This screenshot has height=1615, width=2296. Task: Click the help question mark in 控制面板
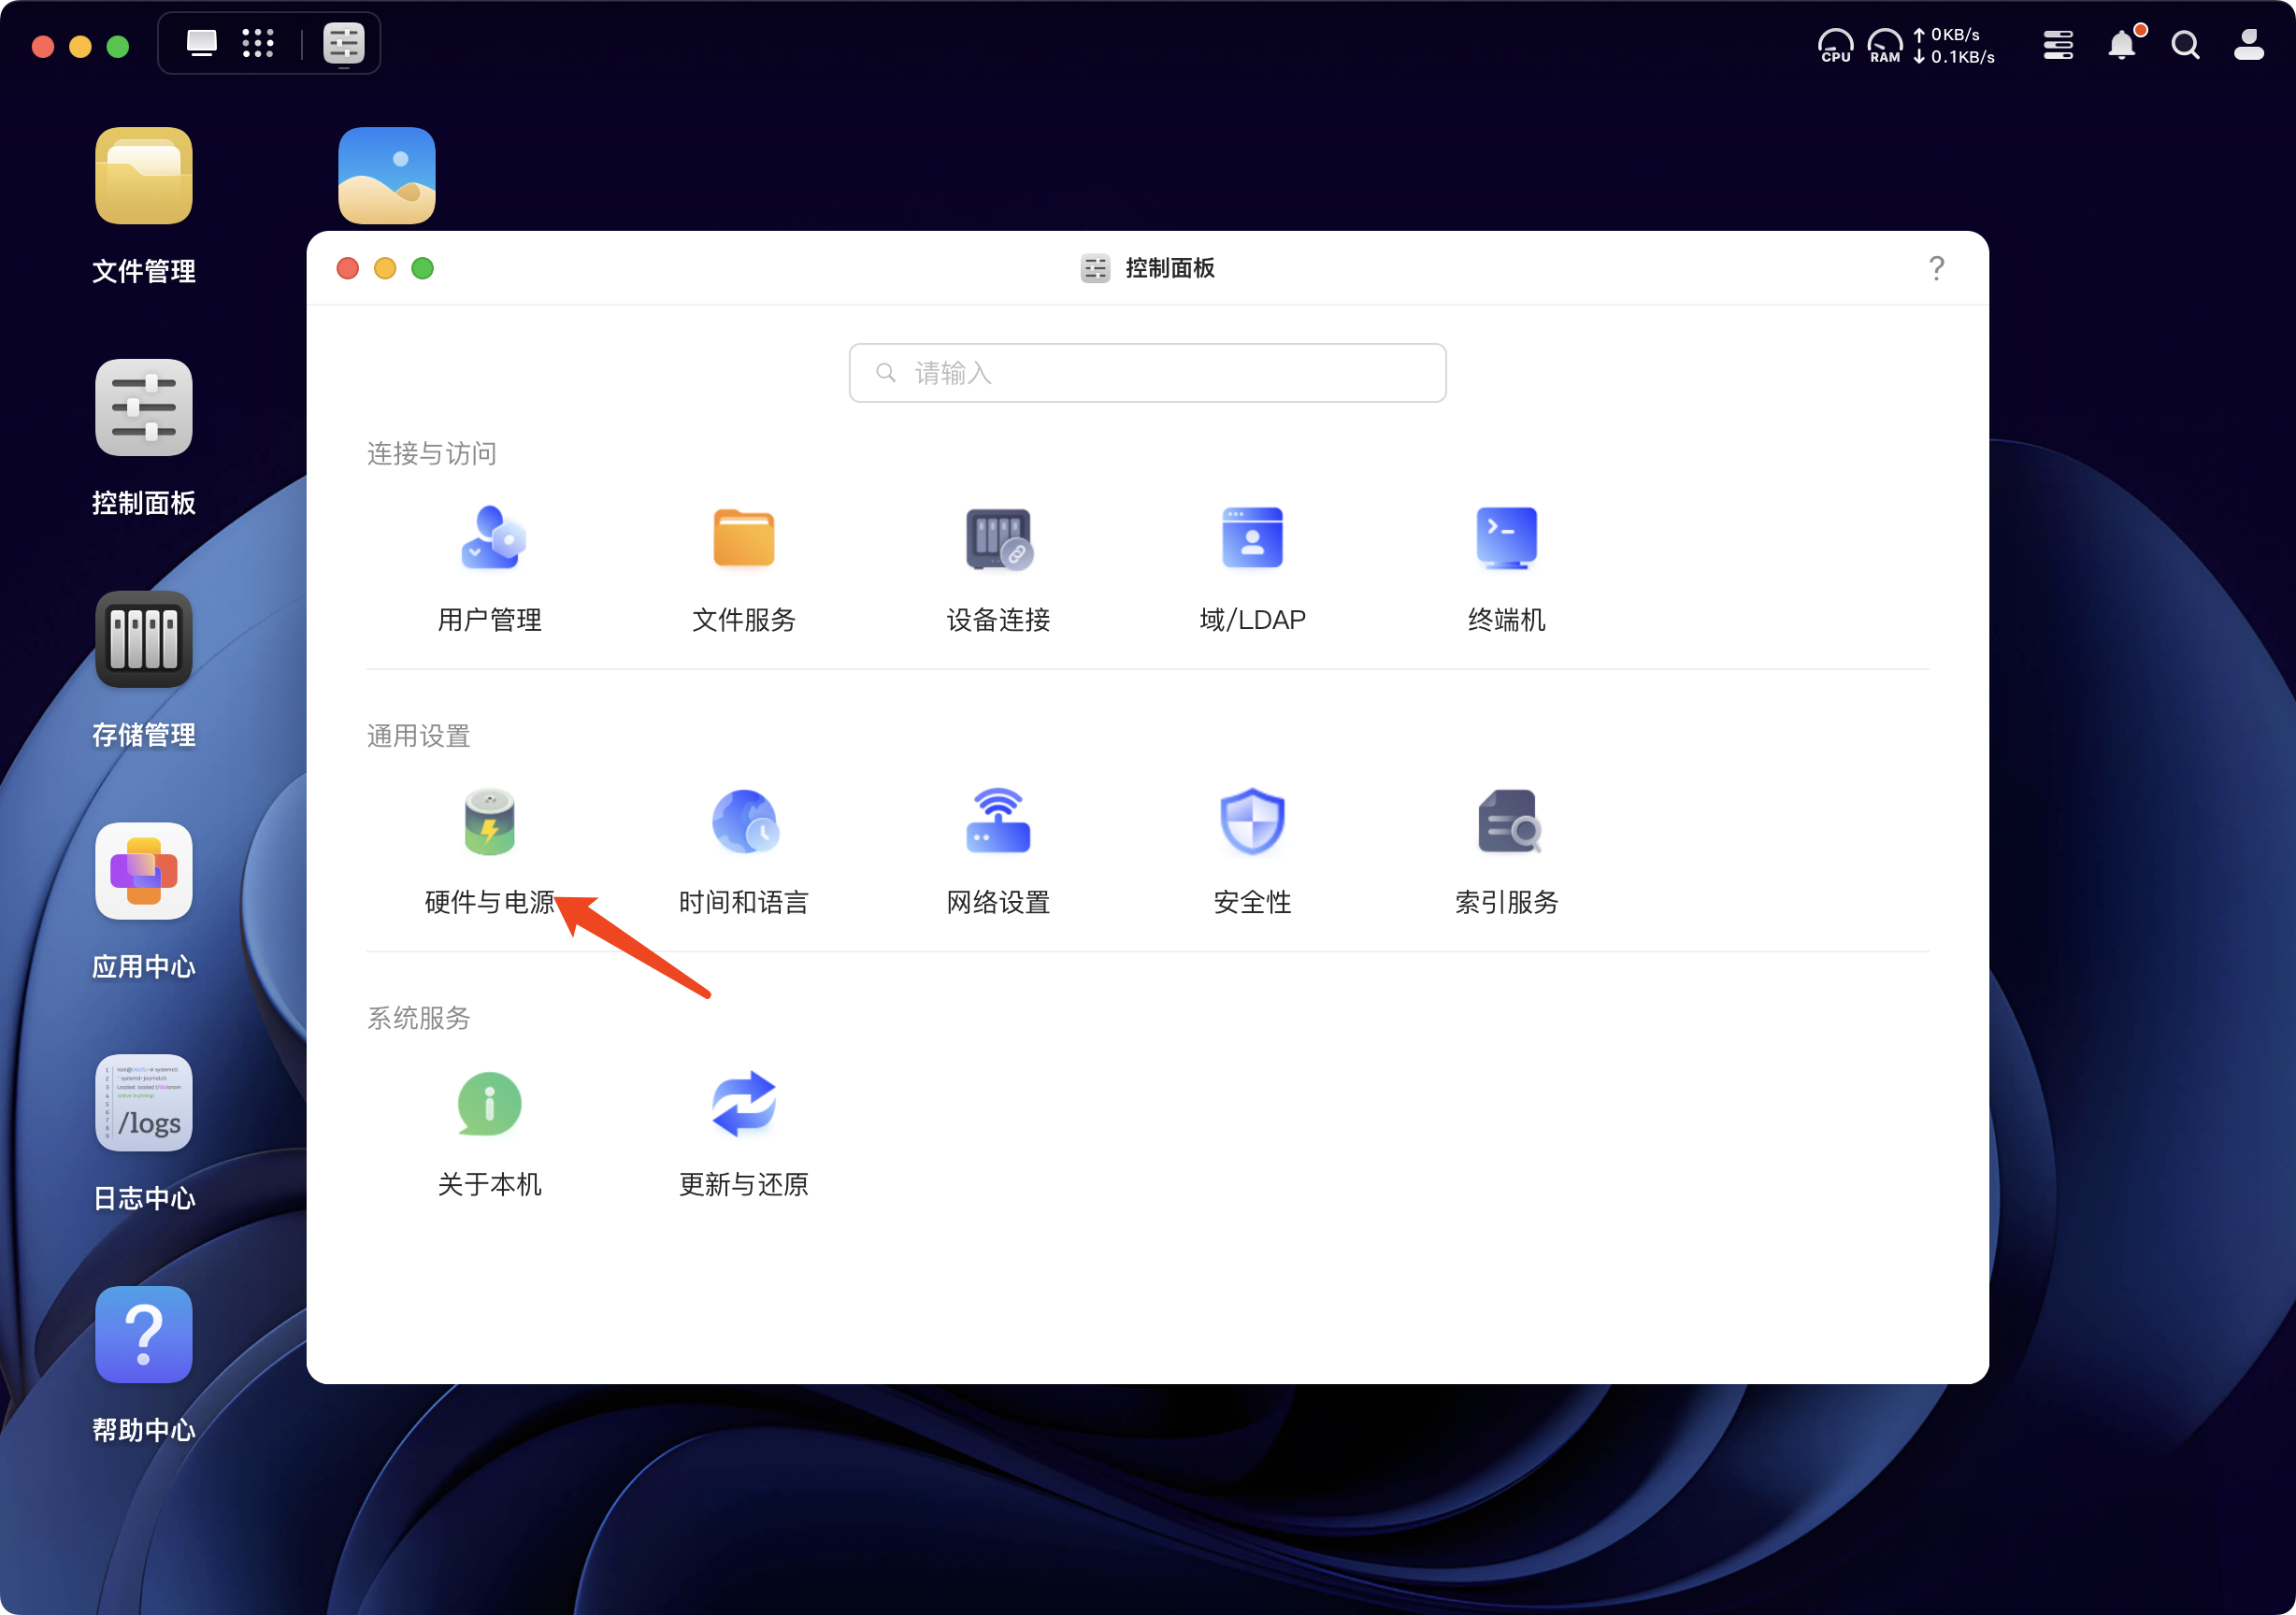(x=1936, y=268)
